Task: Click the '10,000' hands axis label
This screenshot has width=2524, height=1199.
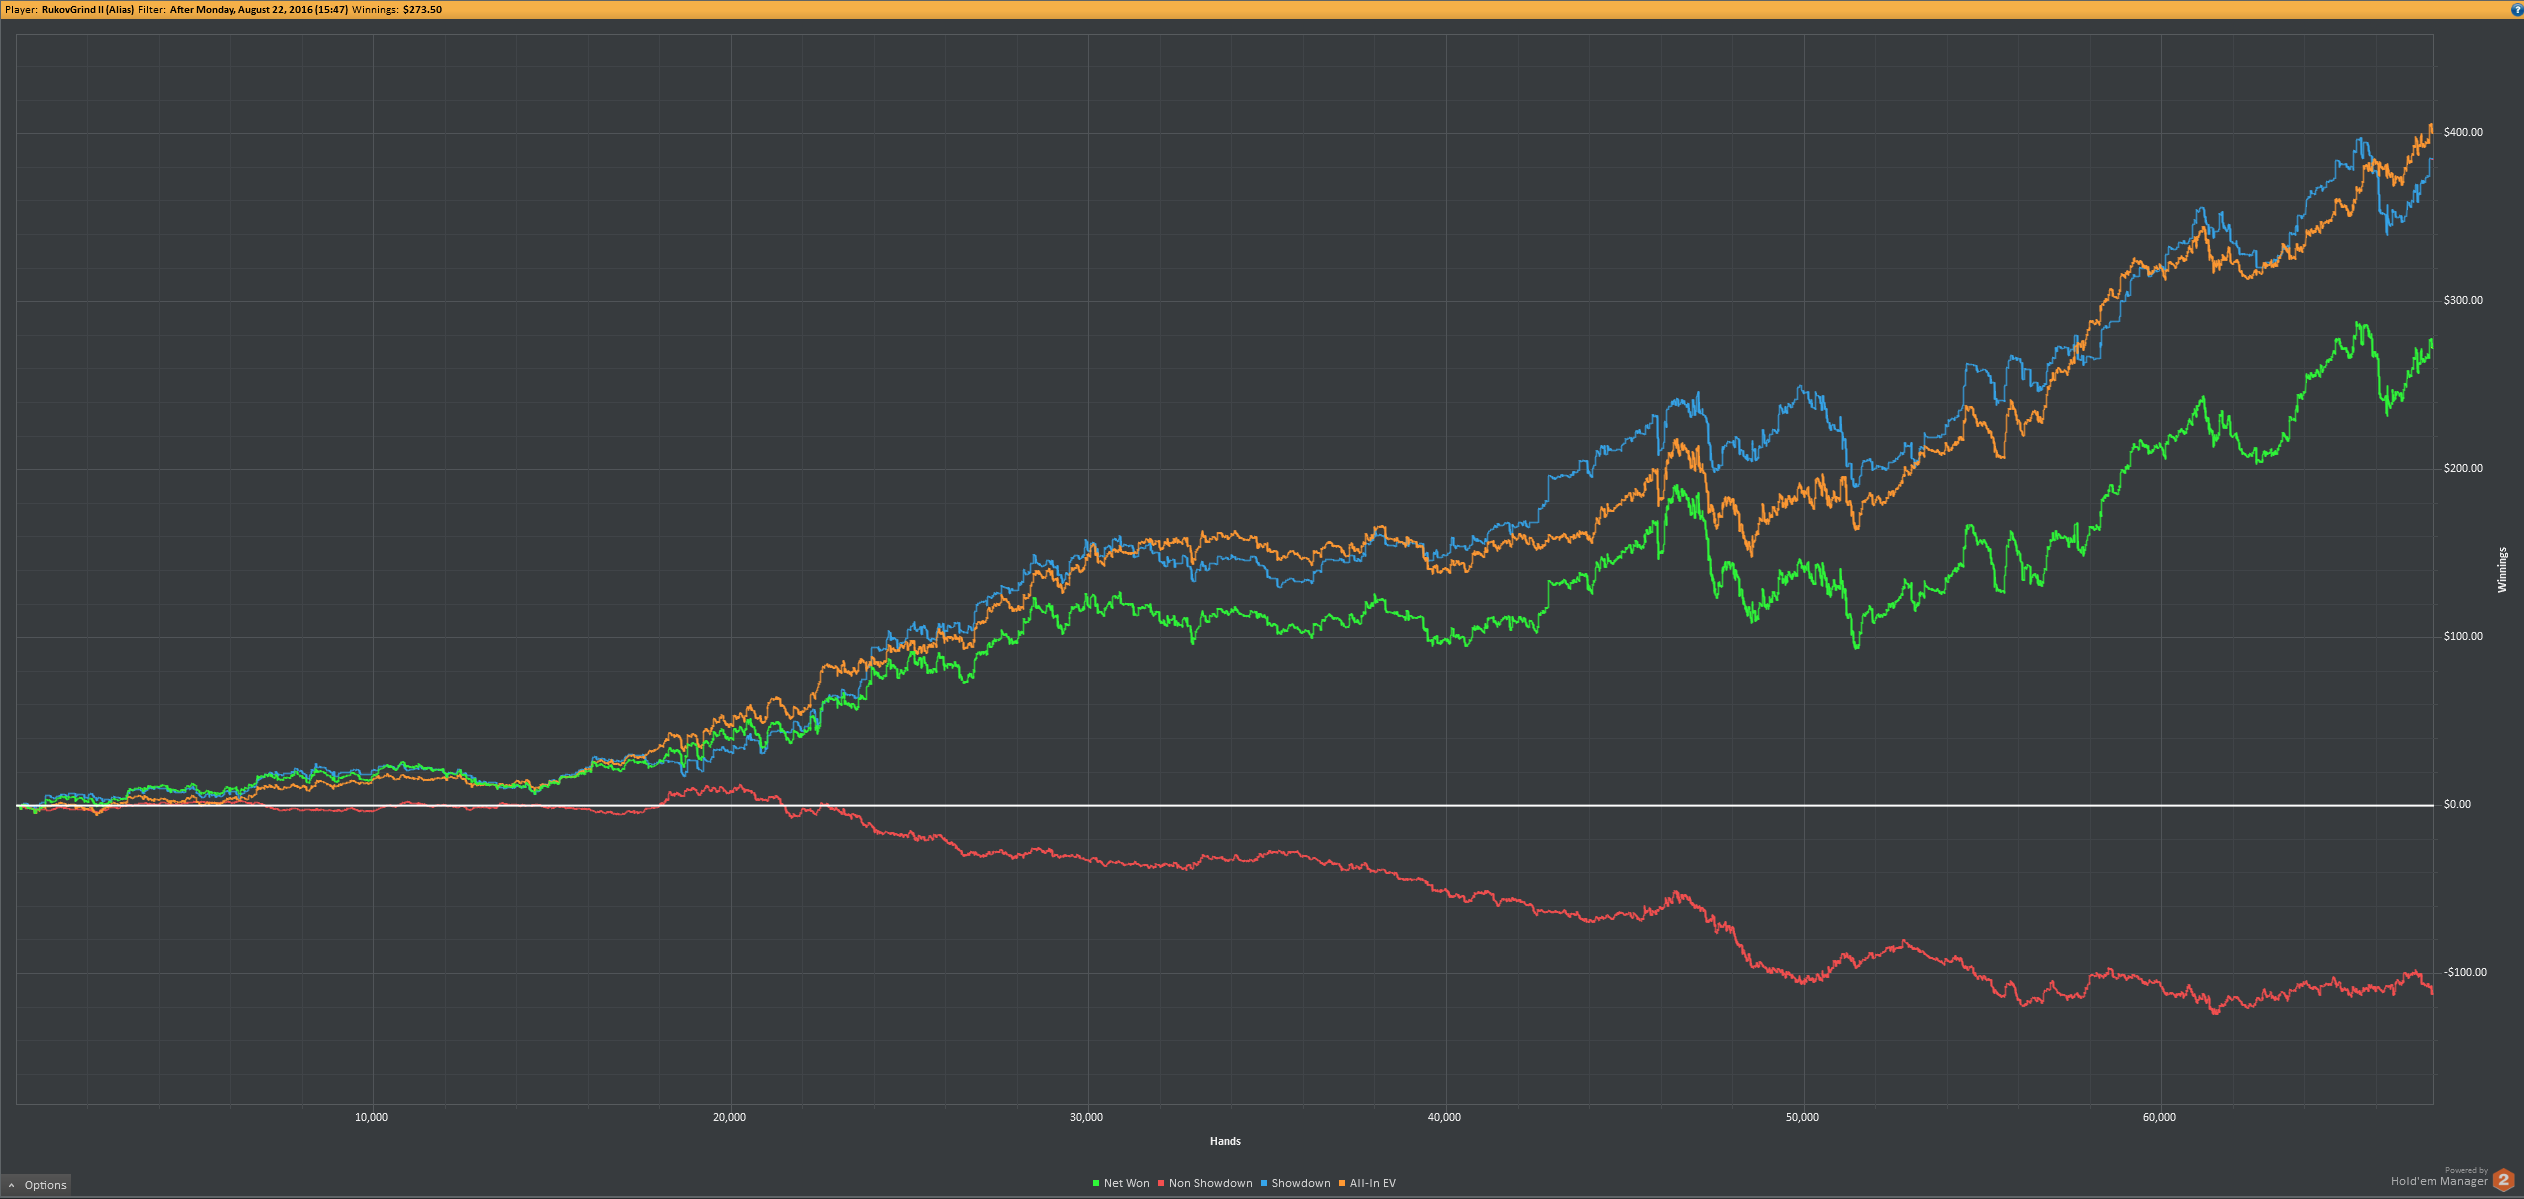Action: [x=371, y=1117]
